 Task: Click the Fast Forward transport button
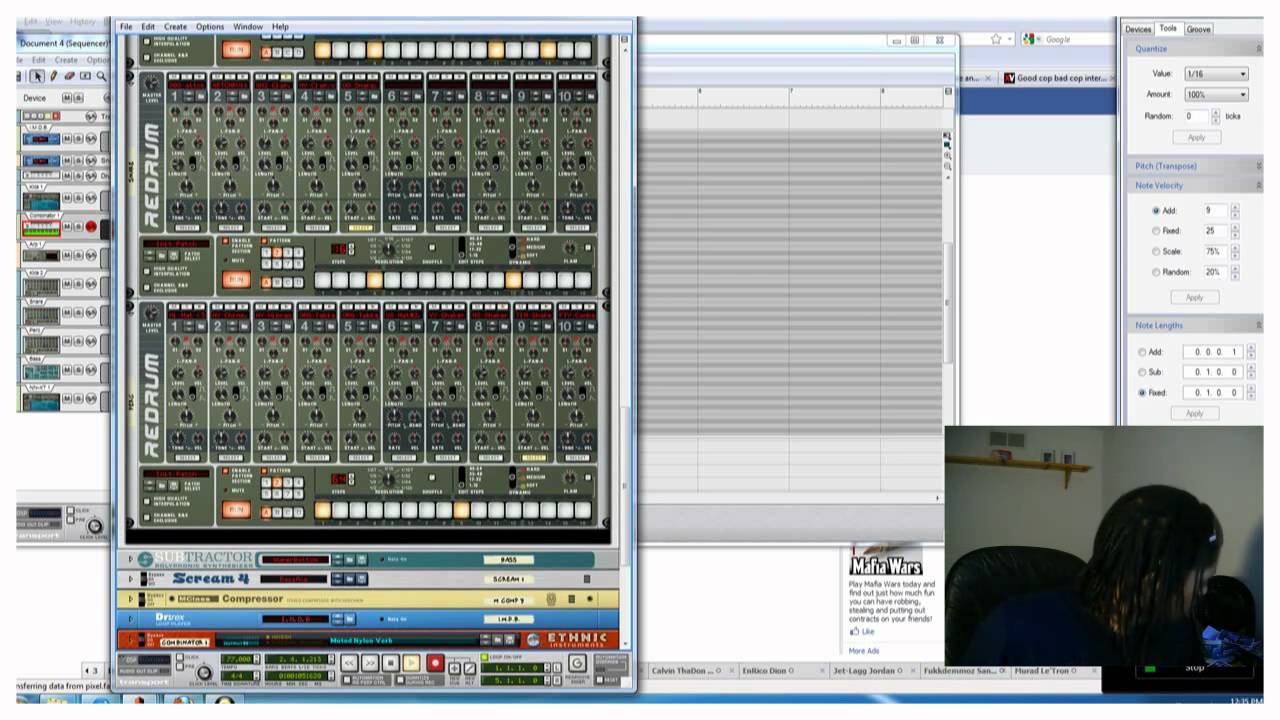click(x=369, y=663)
